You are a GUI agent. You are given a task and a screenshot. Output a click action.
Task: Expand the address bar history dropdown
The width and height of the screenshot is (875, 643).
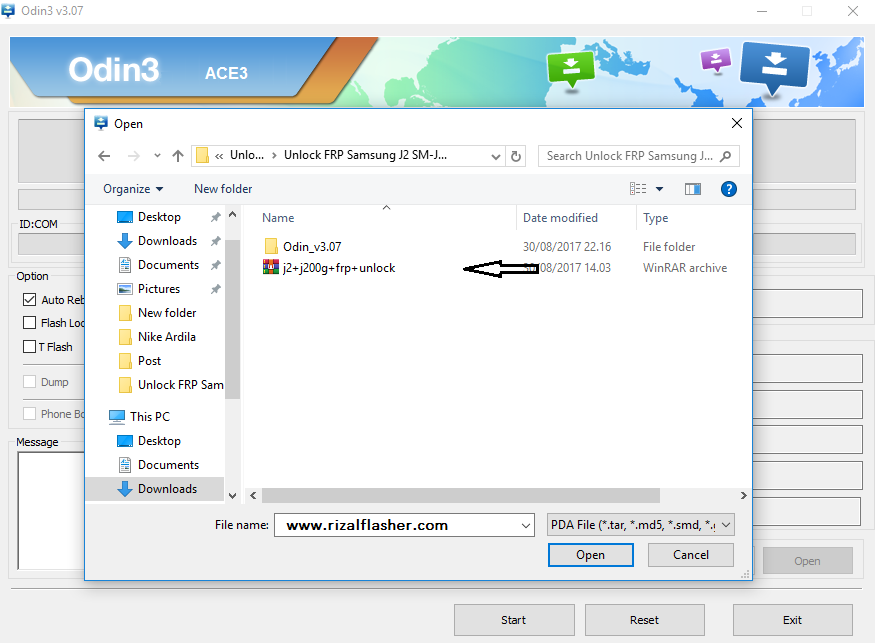tap(496, 156)
